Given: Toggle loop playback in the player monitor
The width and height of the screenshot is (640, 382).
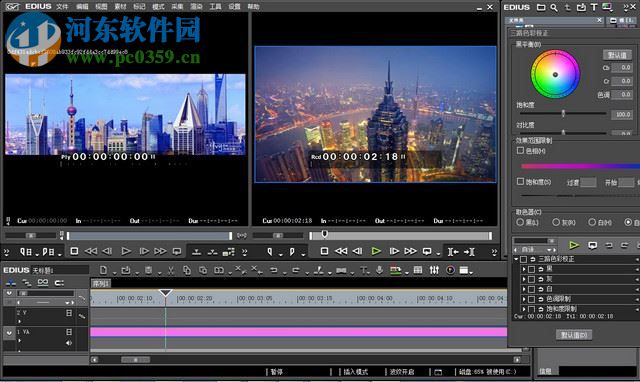Looking at the screenshot, I should (177, 251).
